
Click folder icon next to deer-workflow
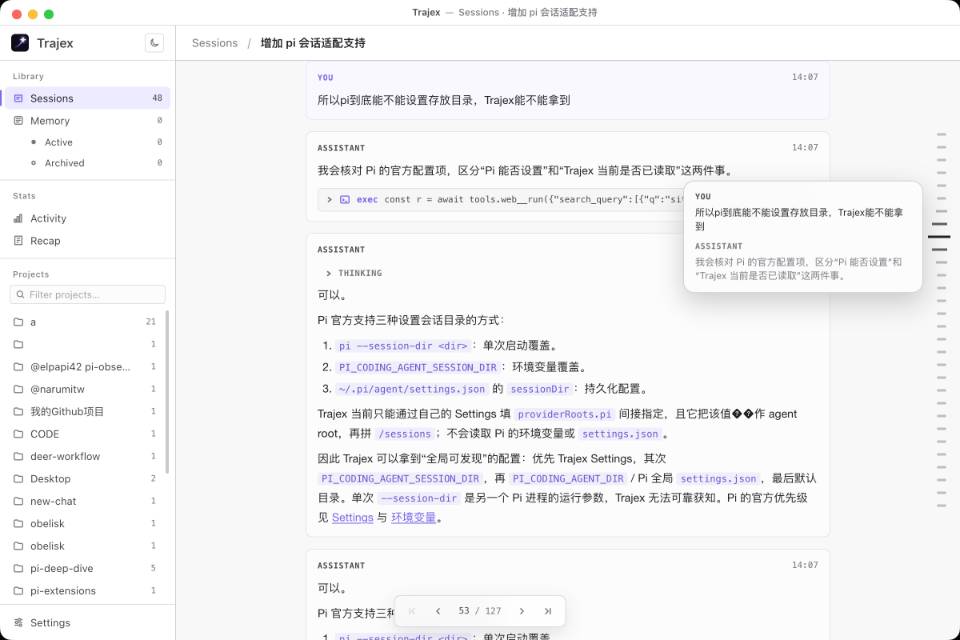pos(18,456)
